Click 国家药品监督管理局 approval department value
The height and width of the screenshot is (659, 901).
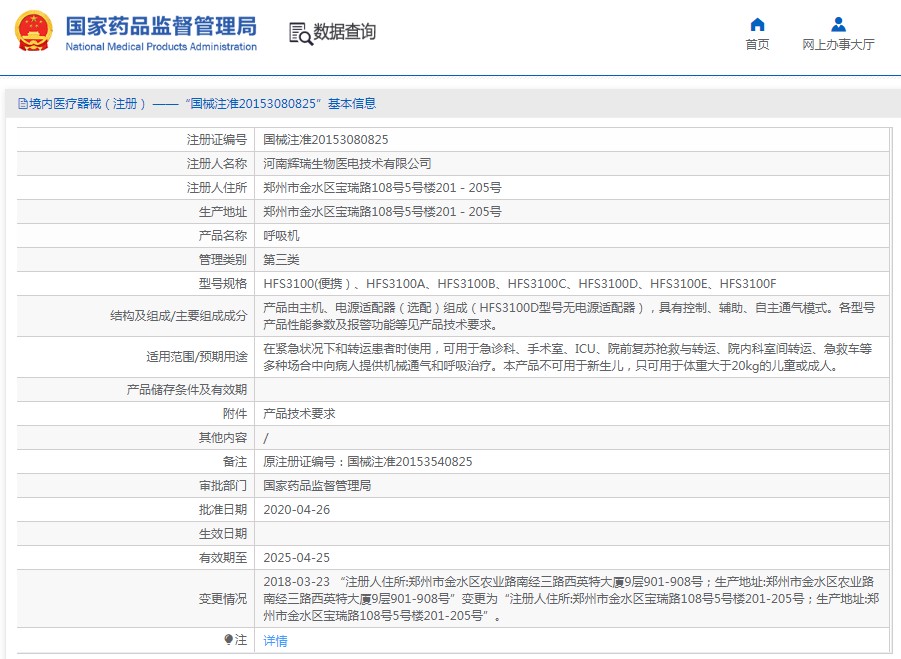317,486
